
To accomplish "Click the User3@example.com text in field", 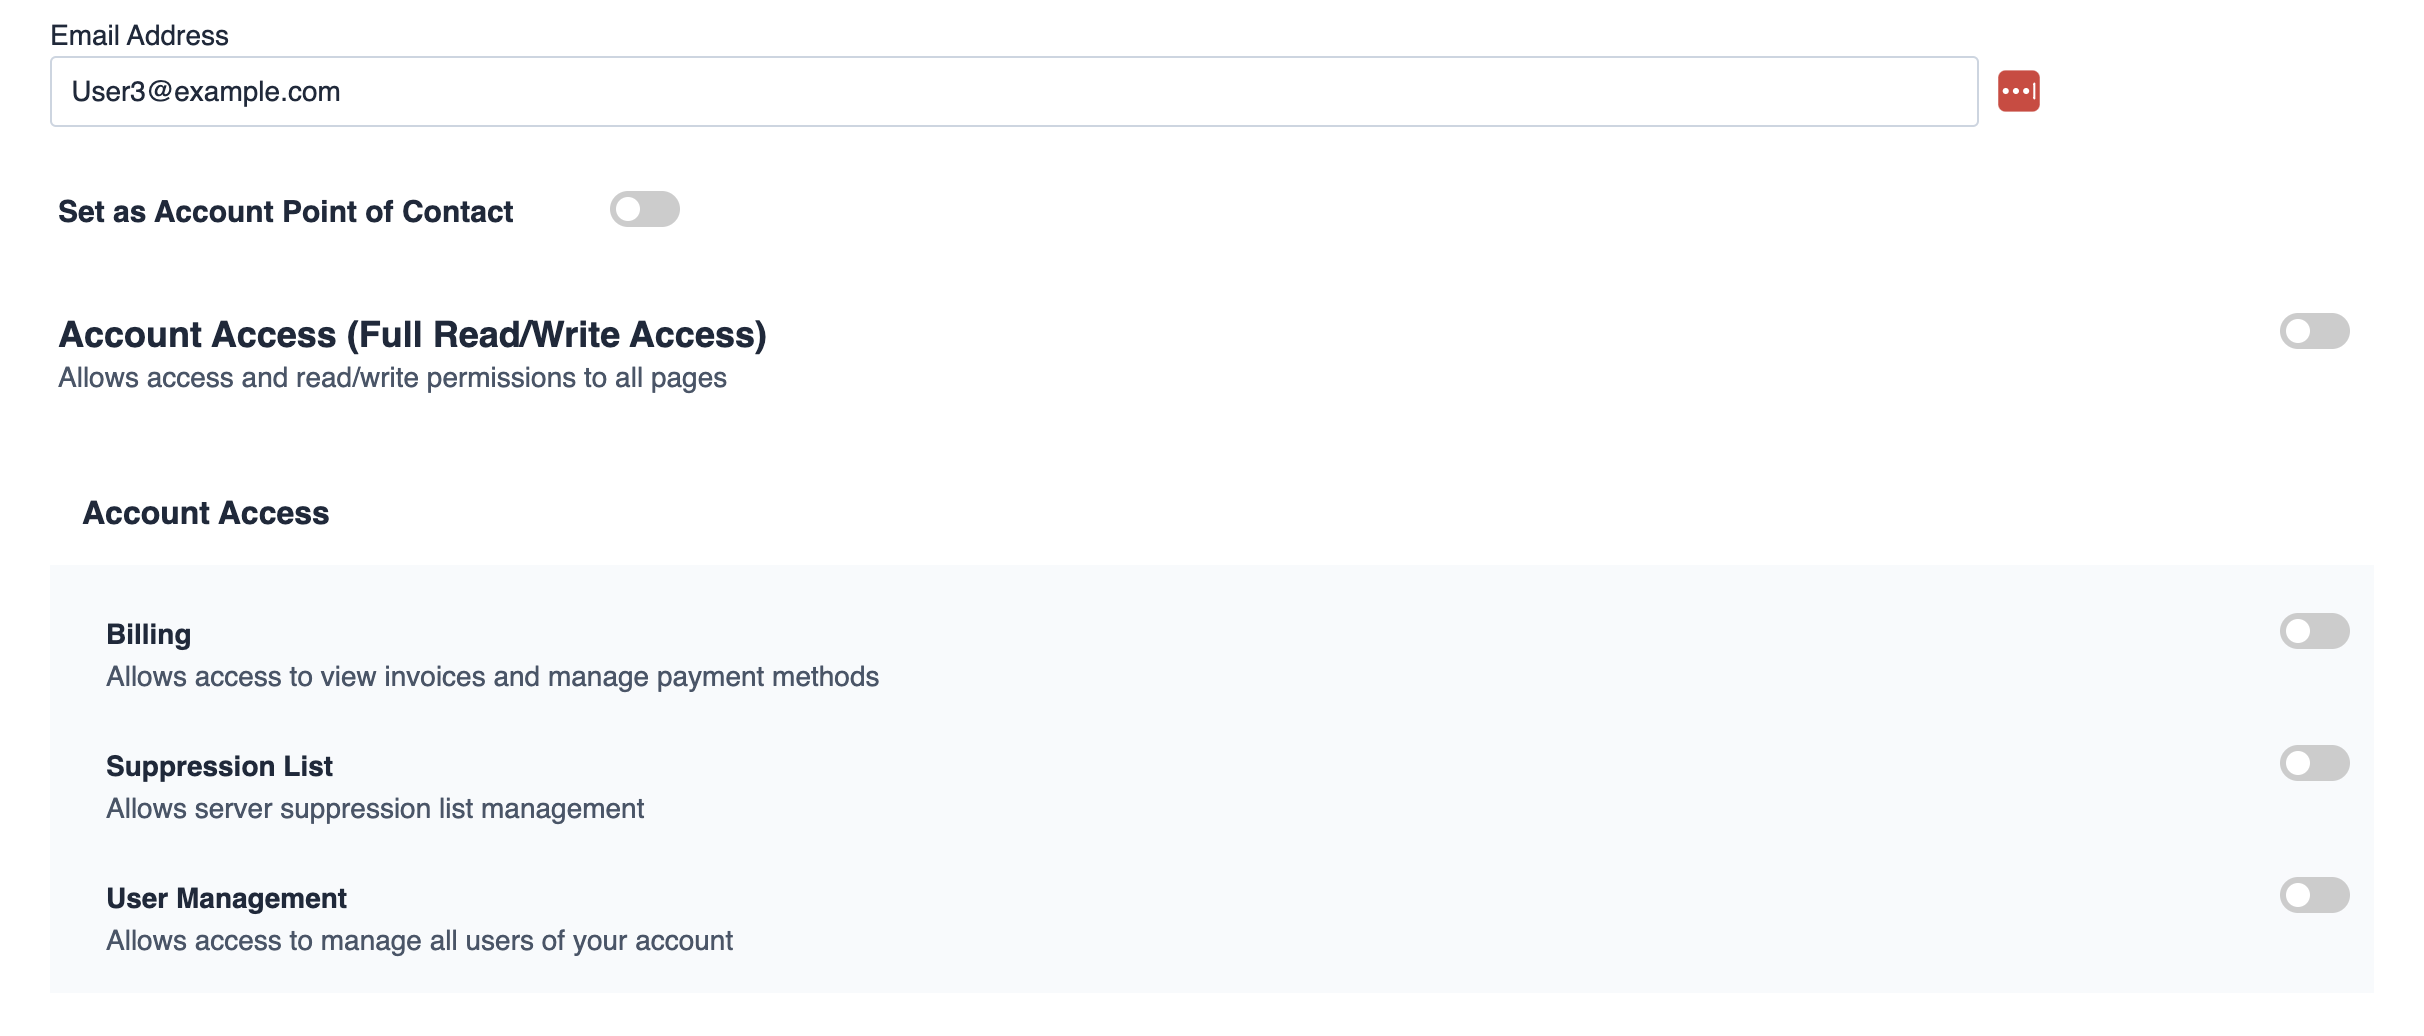I will (206, 91).
